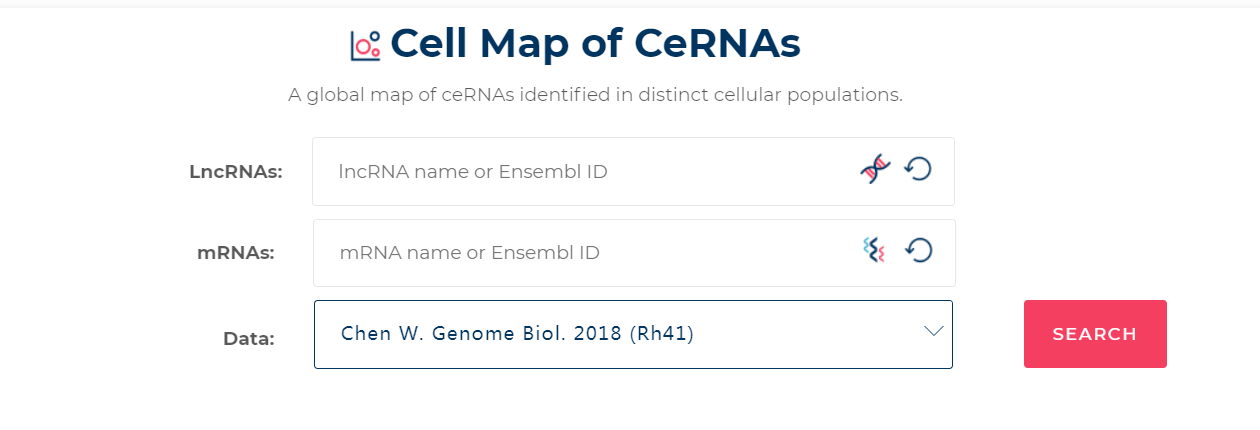Select the 'Chen W. Genome Biol. 2018 (Rh41)' option text
Viewport: 1260px width, 430px height.
click(517, 333)
